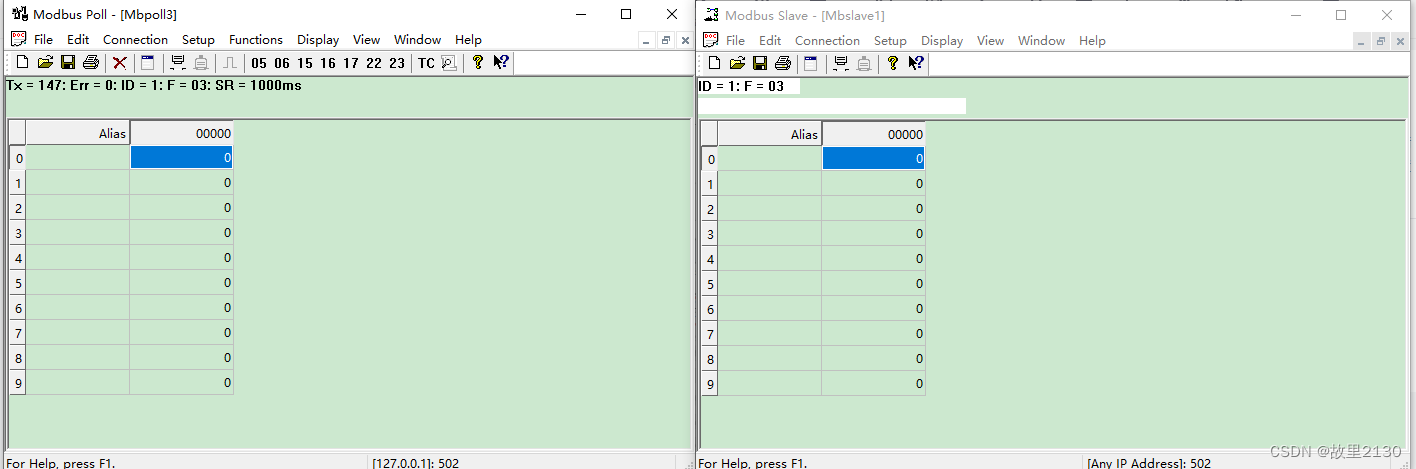Click the Connect icon in Modbus Slave toolbar
The height and width of the screenshot is (469, 1416).
tap(841, 63)
